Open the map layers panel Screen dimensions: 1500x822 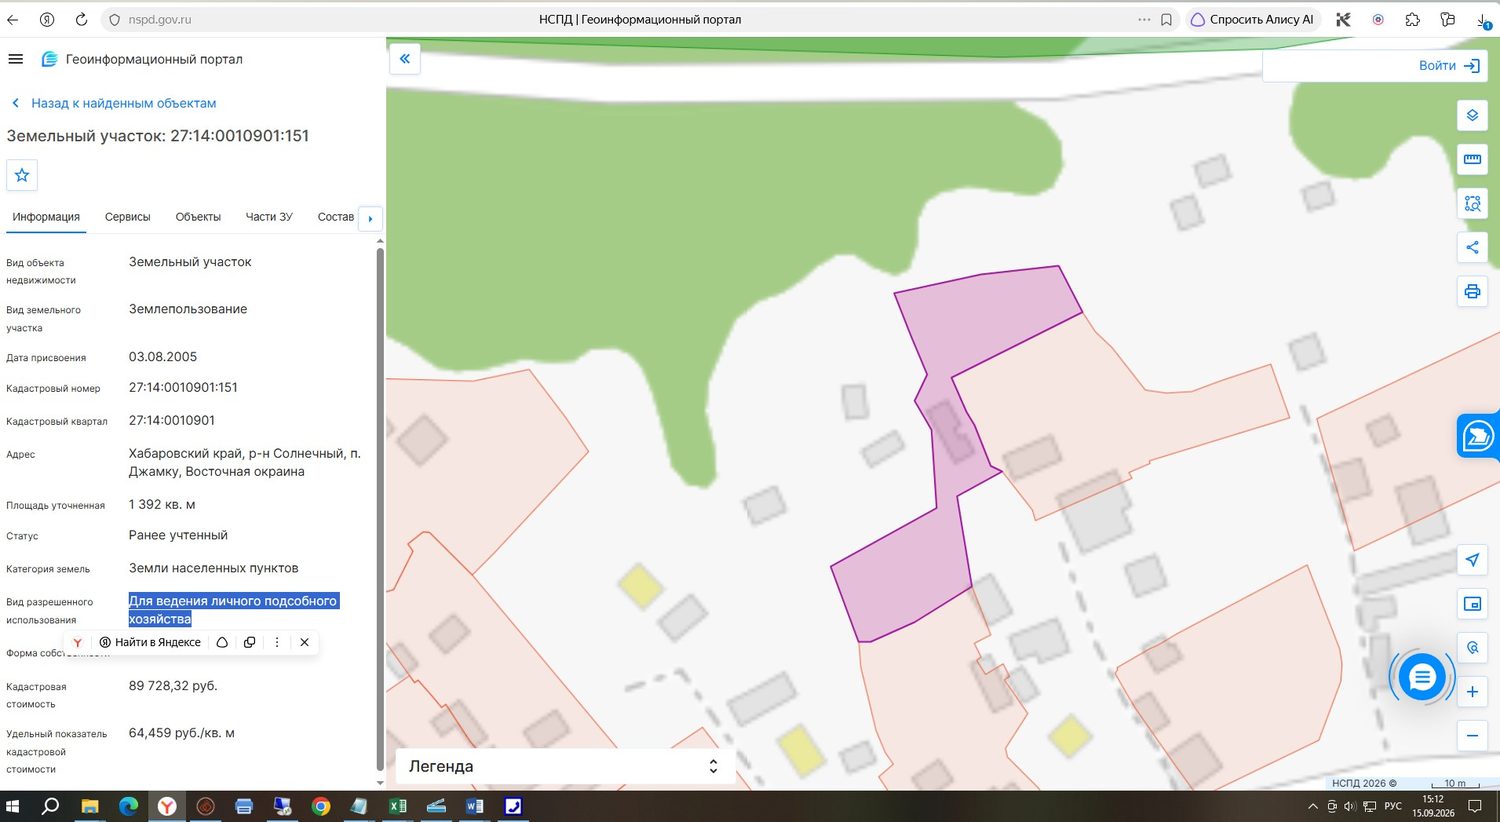(x=1472, y=115)
